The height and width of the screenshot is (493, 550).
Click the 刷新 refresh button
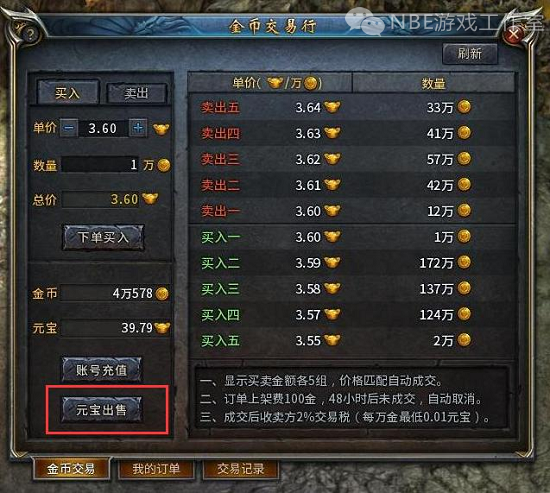click(470, 54)
